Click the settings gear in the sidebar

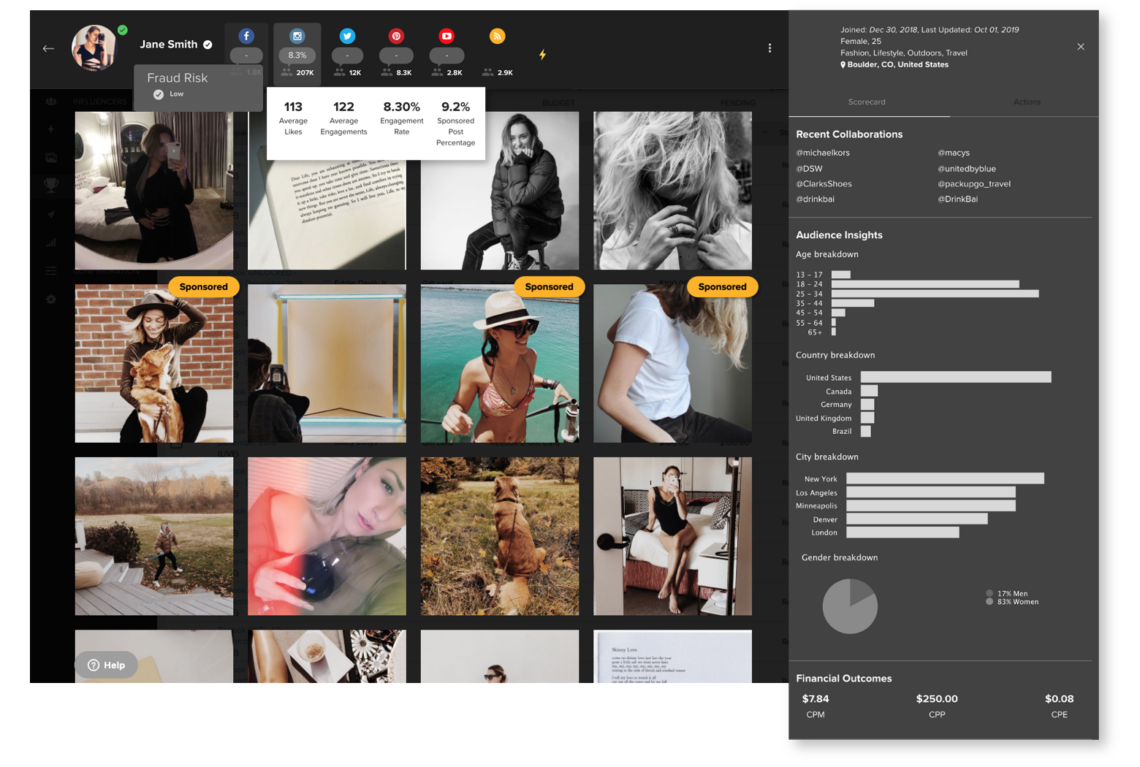pyautogui.click(x=50, y=296)
